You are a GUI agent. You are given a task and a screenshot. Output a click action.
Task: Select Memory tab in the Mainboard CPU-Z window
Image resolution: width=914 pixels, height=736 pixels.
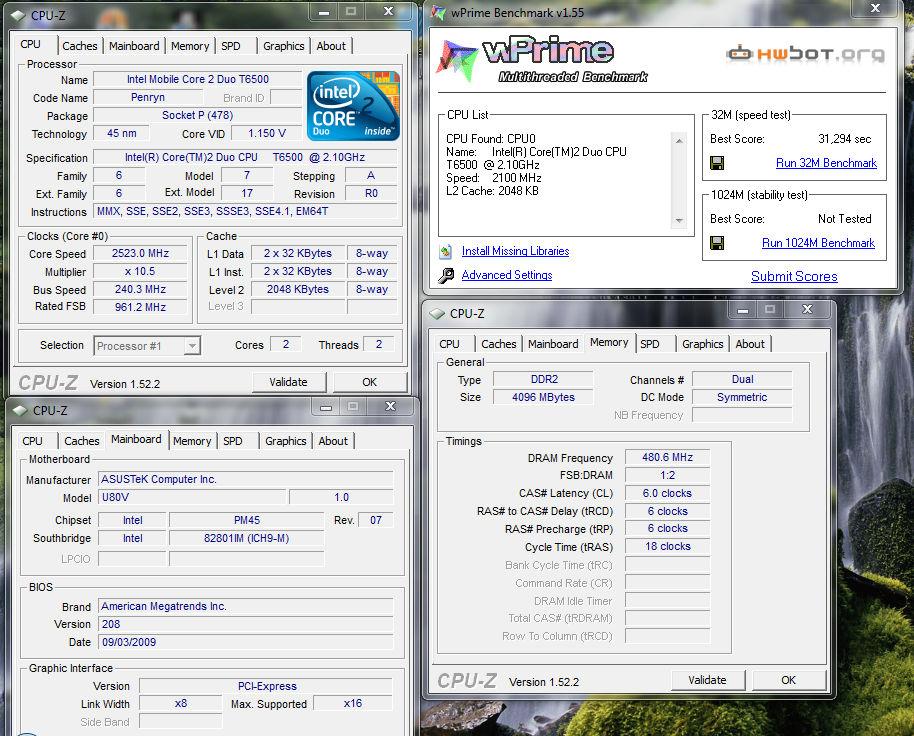192,441
